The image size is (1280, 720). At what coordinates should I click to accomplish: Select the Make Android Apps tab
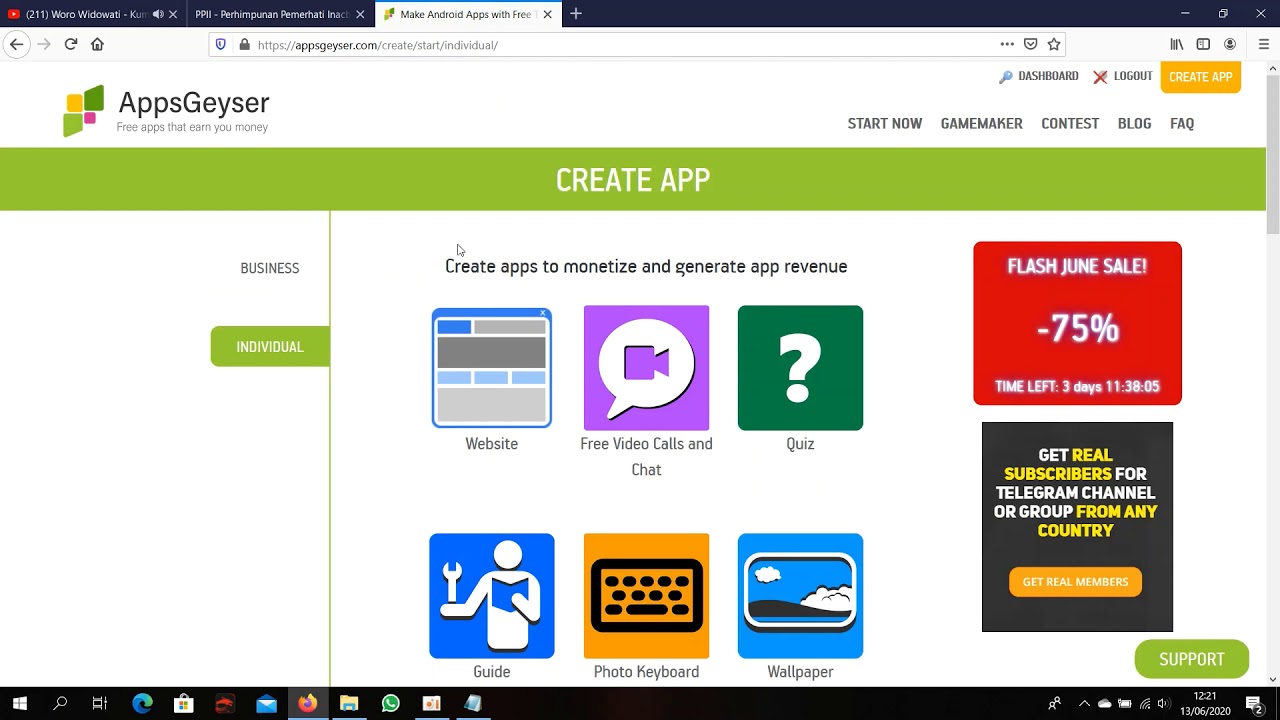(x=466, y=14)
